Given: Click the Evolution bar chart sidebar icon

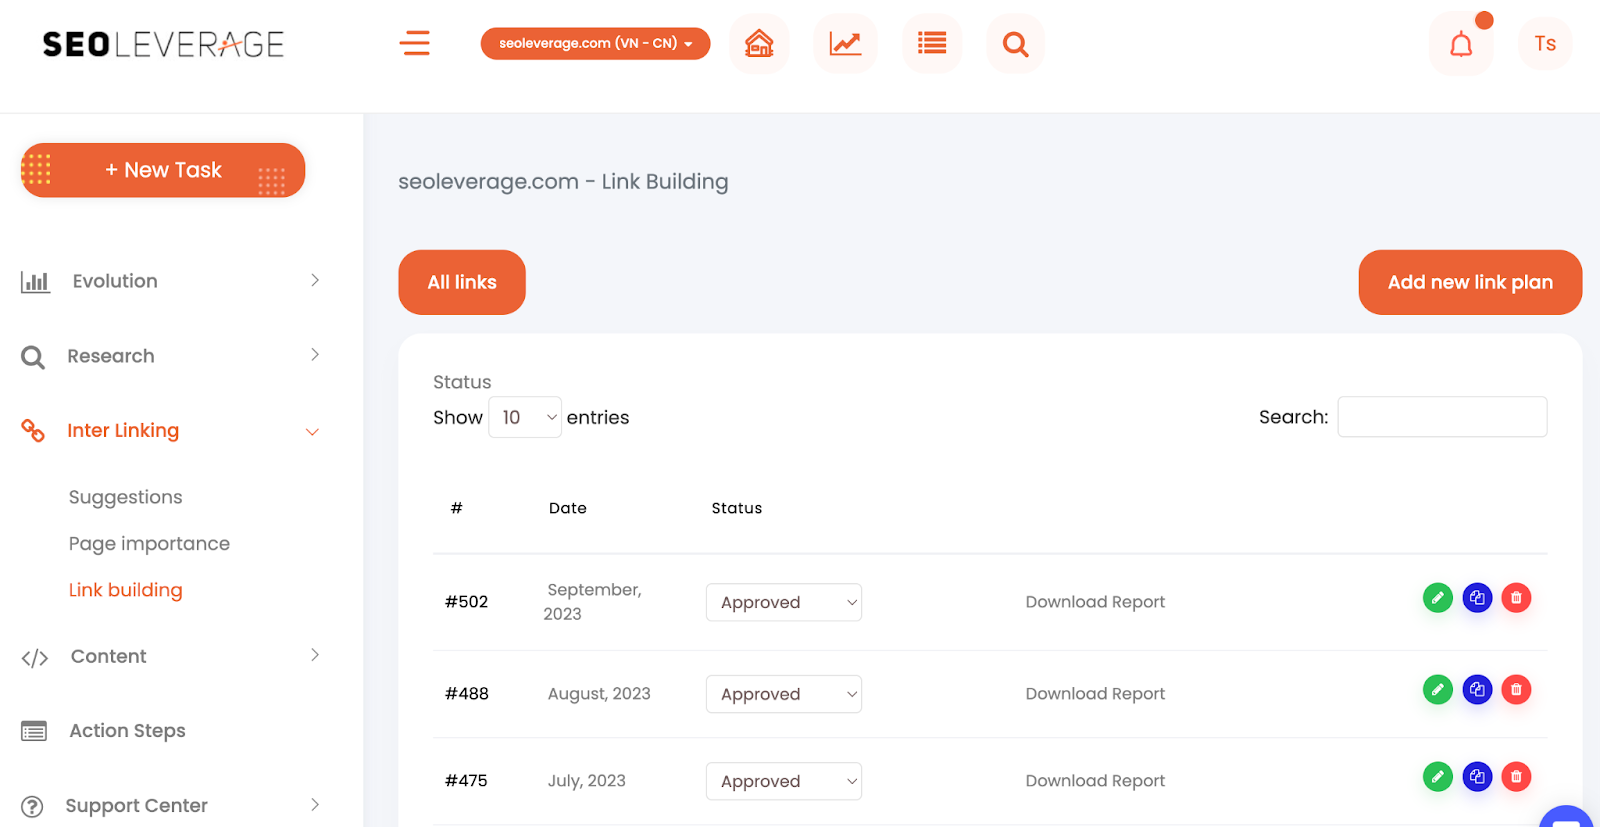Looking at the screenshot, I should (x=35, y=281).
